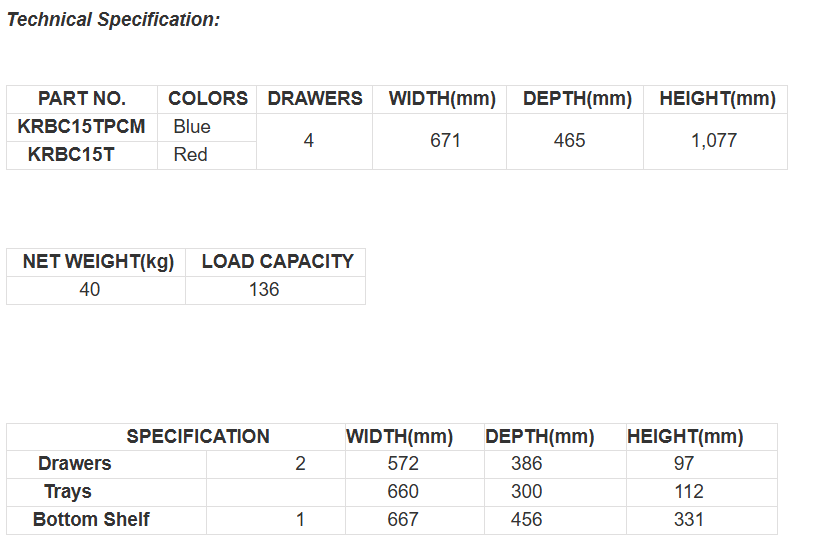Click the 1,077 height value
This screenshot has height=539, width=816.
[x=714, y=141]
